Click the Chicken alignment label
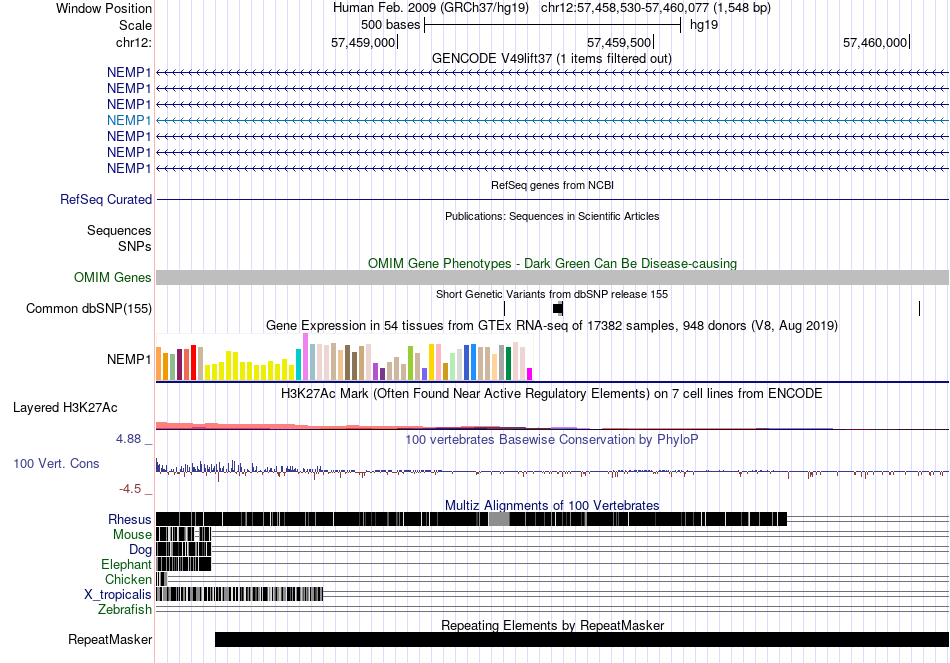The width and height of the screenshot is (950, 663). [x=128, y=579]
